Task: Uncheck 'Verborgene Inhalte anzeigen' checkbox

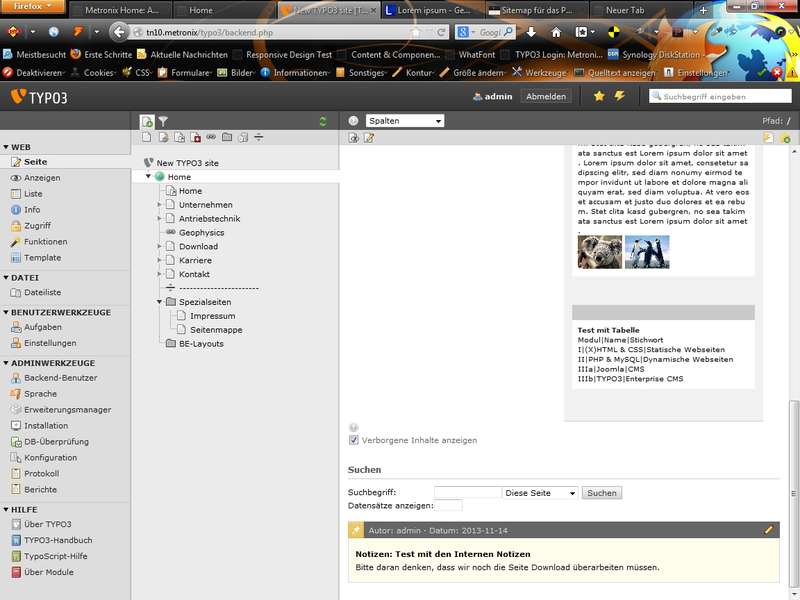Action: coord(354,440)
